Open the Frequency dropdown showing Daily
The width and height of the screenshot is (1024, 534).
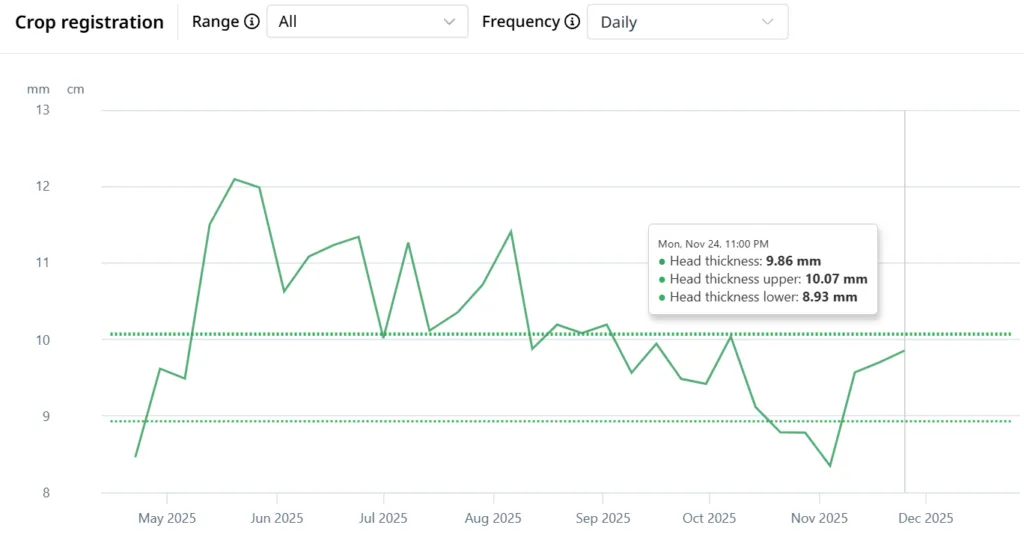[x=687, y=22]
